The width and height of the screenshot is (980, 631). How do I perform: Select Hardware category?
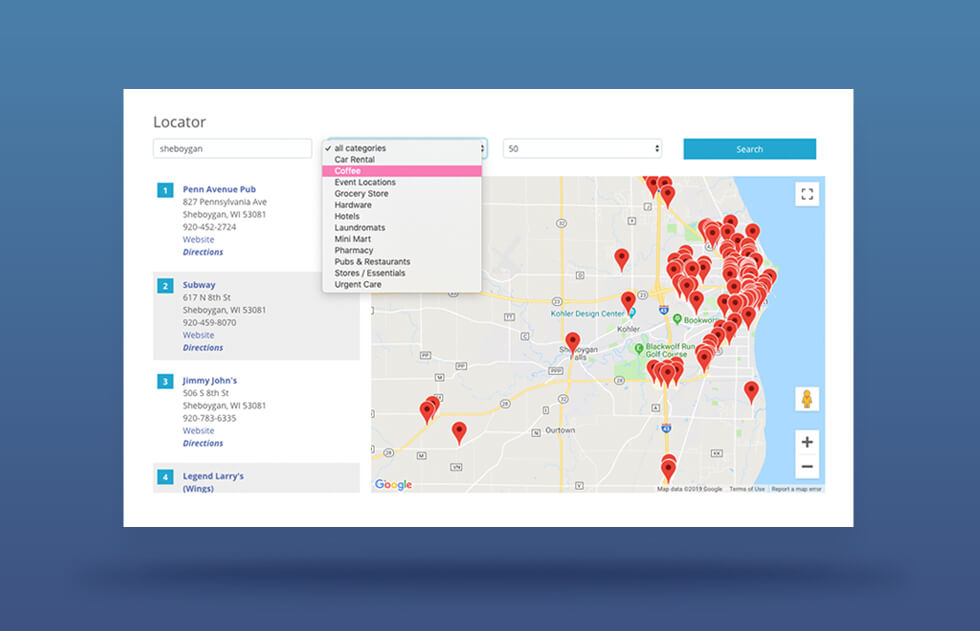pyautogui.click(x=402, y=205)
